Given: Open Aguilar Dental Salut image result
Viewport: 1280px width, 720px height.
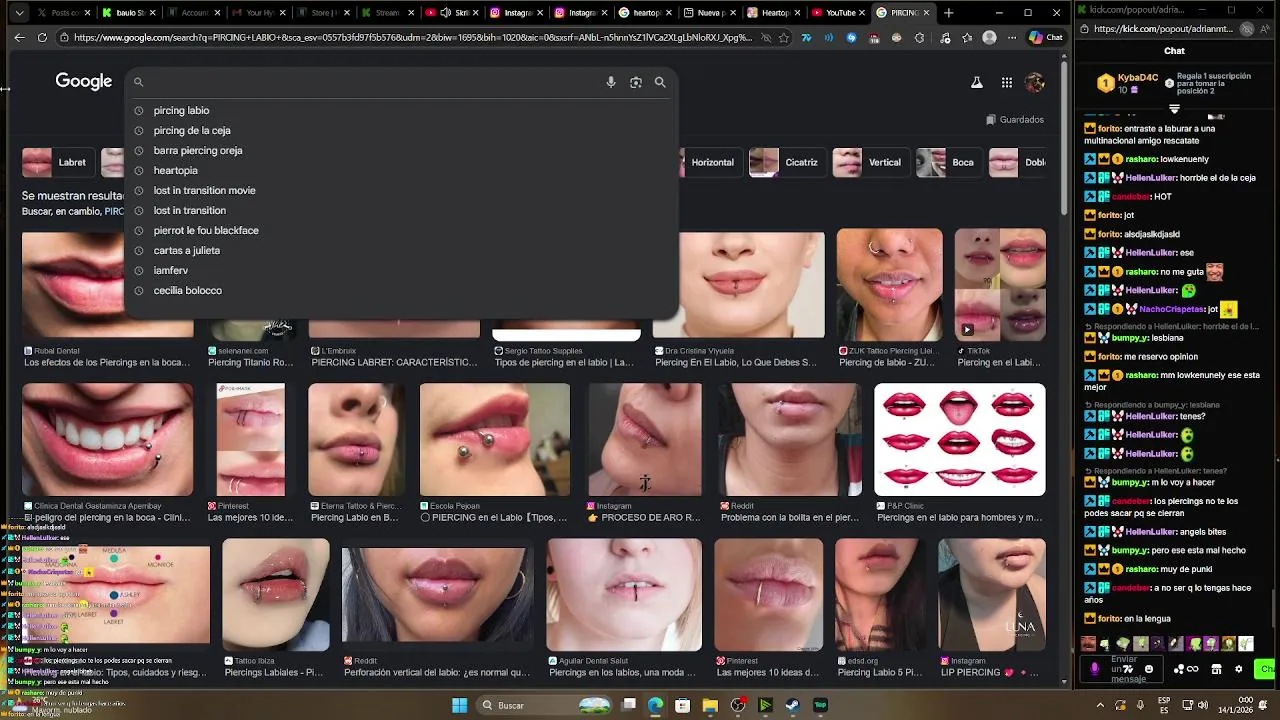Looking at the screenshot, I should coord(624,595).
